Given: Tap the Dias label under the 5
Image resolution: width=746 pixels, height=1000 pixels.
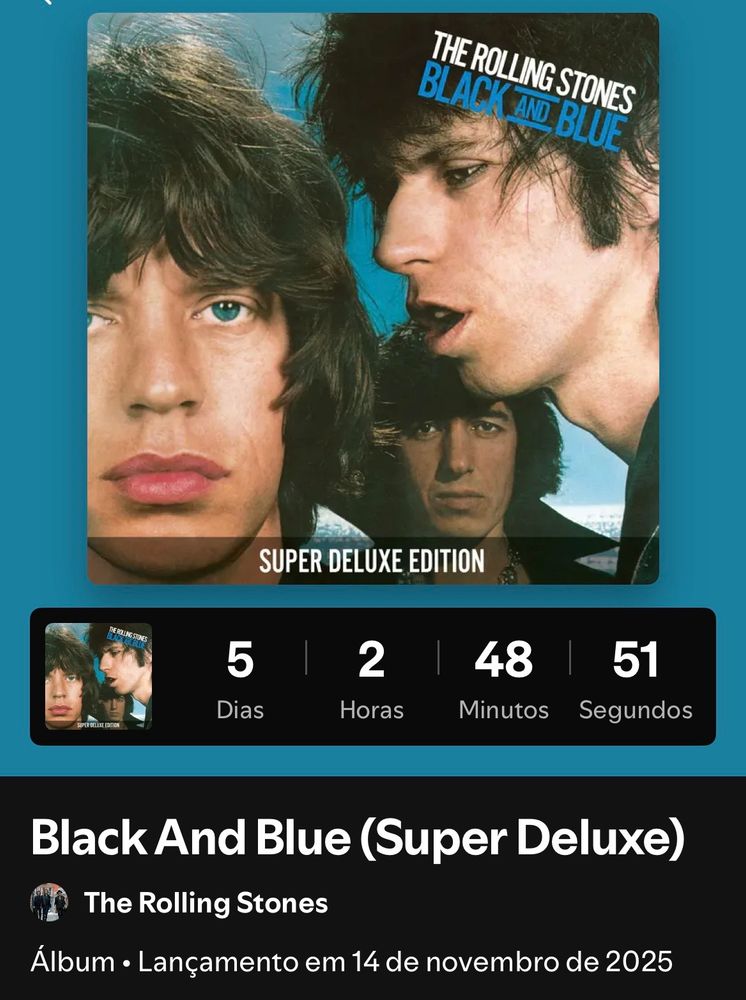Looking at the screenshot, I should (240, 710).
